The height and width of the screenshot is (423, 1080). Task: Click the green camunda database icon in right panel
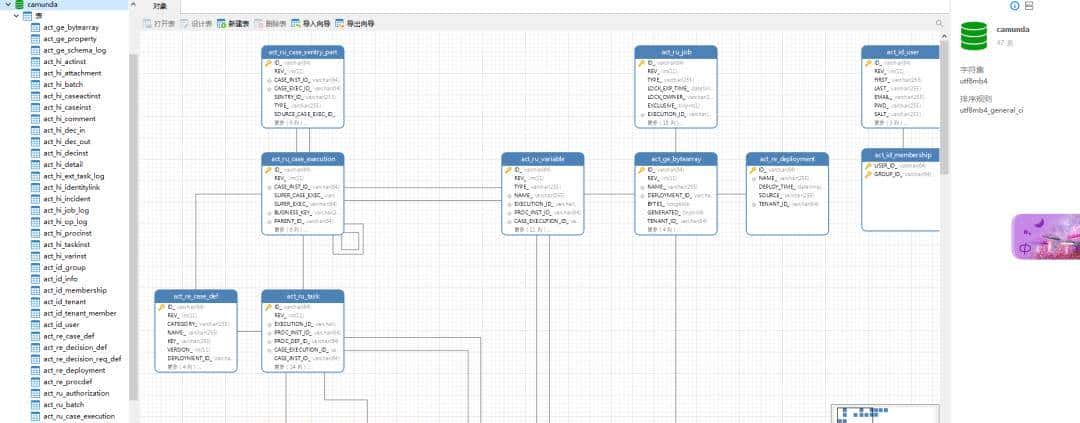coord(973,36)
